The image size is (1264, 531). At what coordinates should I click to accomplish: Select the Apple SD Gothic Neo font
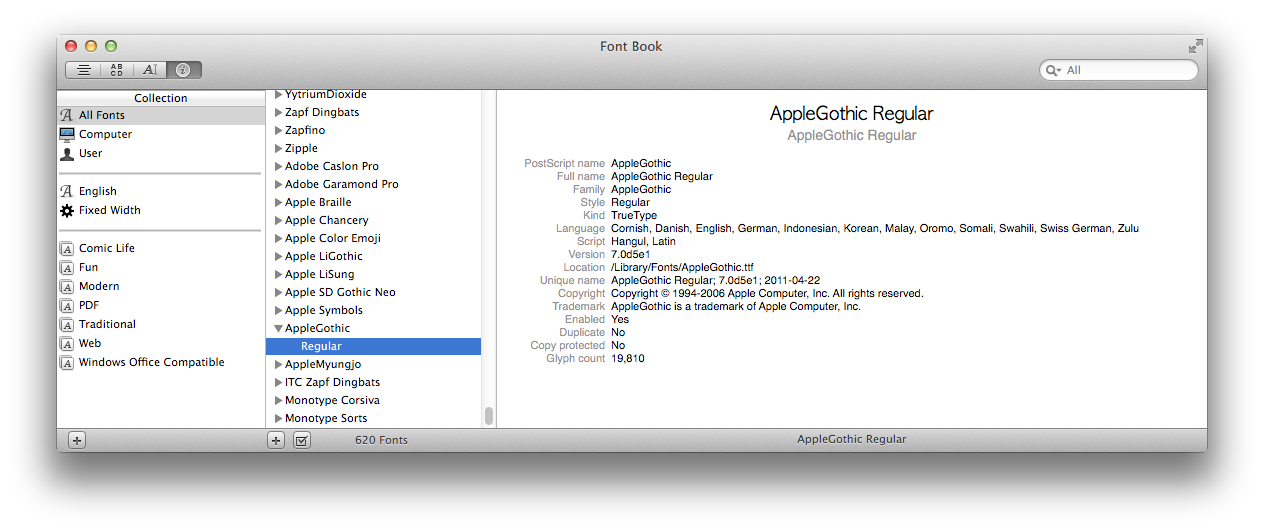pyautogui.click(x=373, y=292)
